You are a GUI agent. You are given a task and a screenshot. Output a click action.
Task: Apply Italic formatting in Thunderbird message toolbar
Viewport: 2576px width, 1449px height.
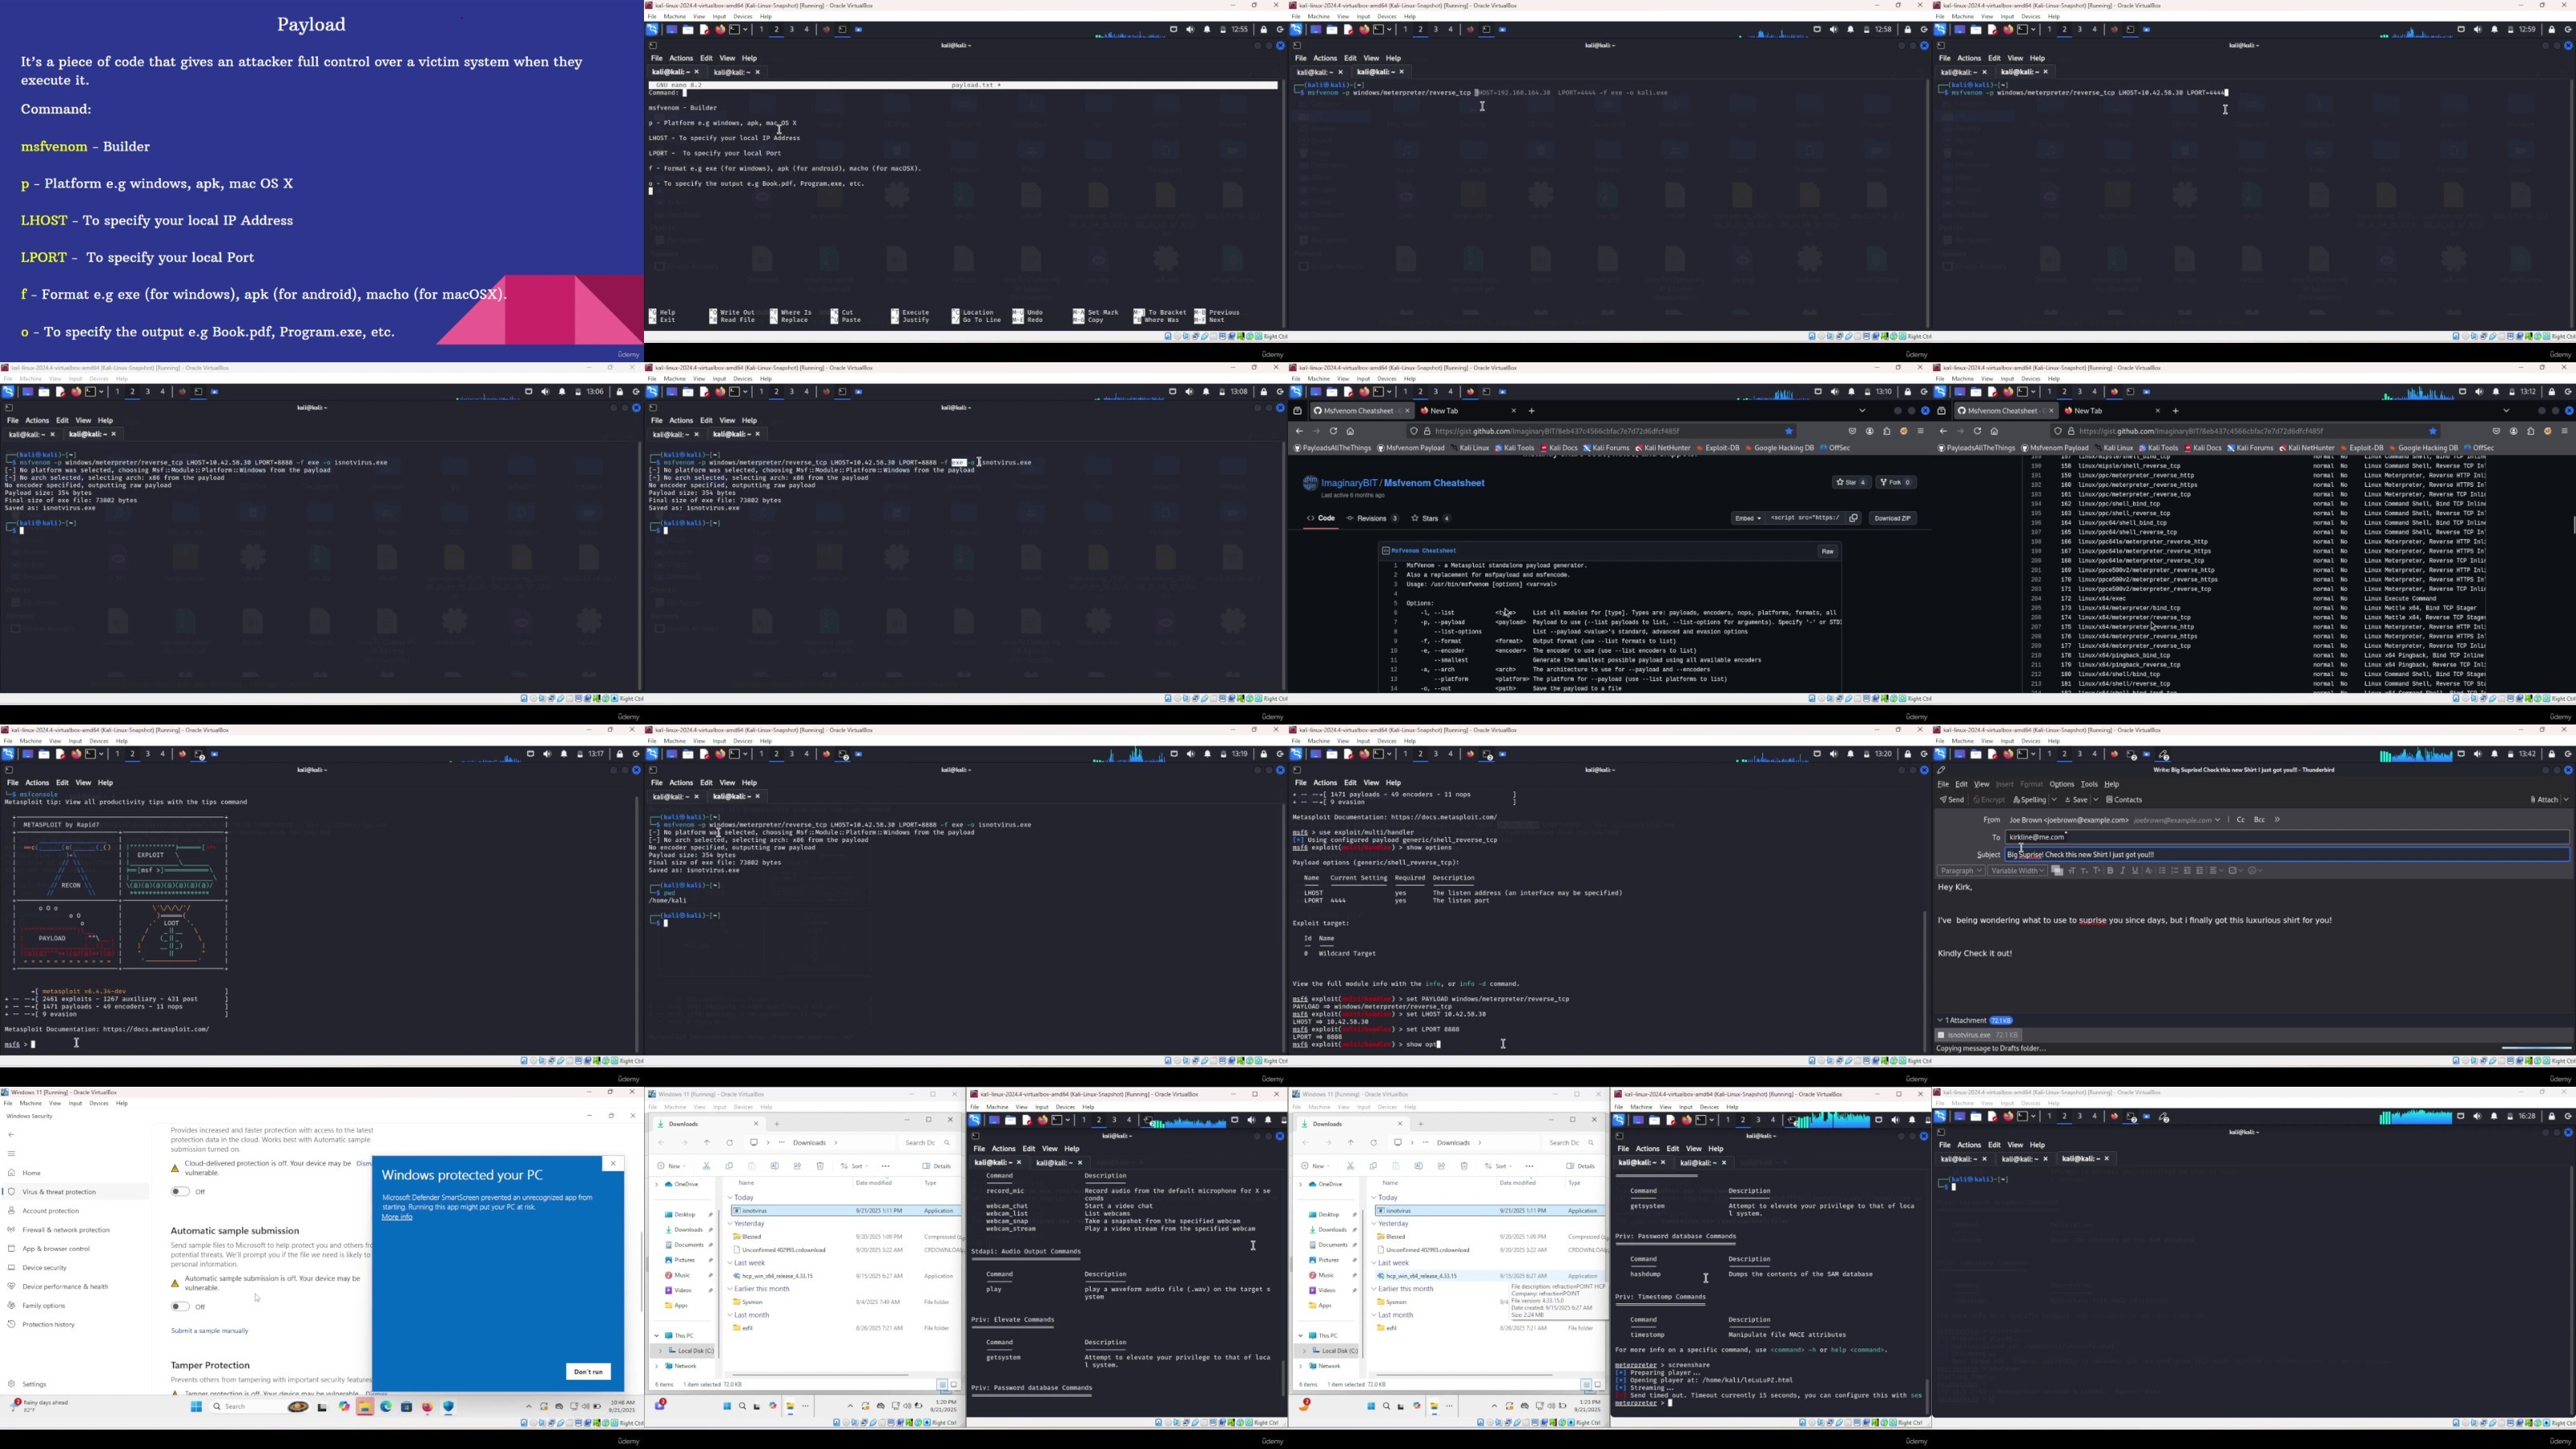point(2123,871)
